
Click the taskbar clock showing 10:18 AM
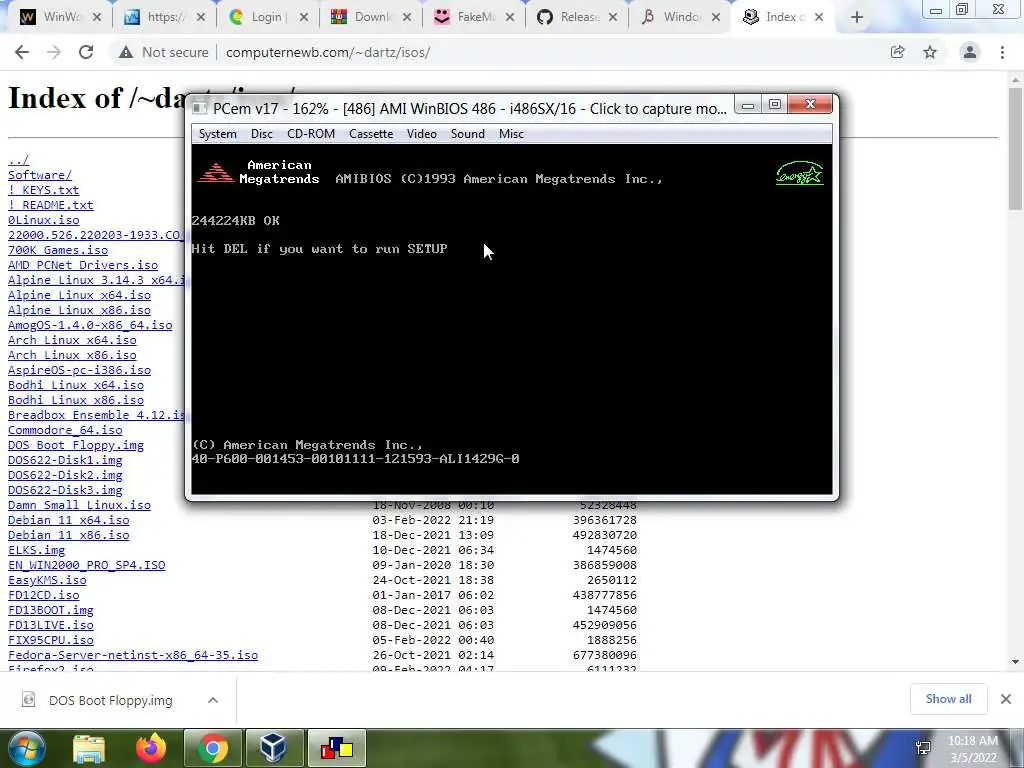[x=973, y=749]
